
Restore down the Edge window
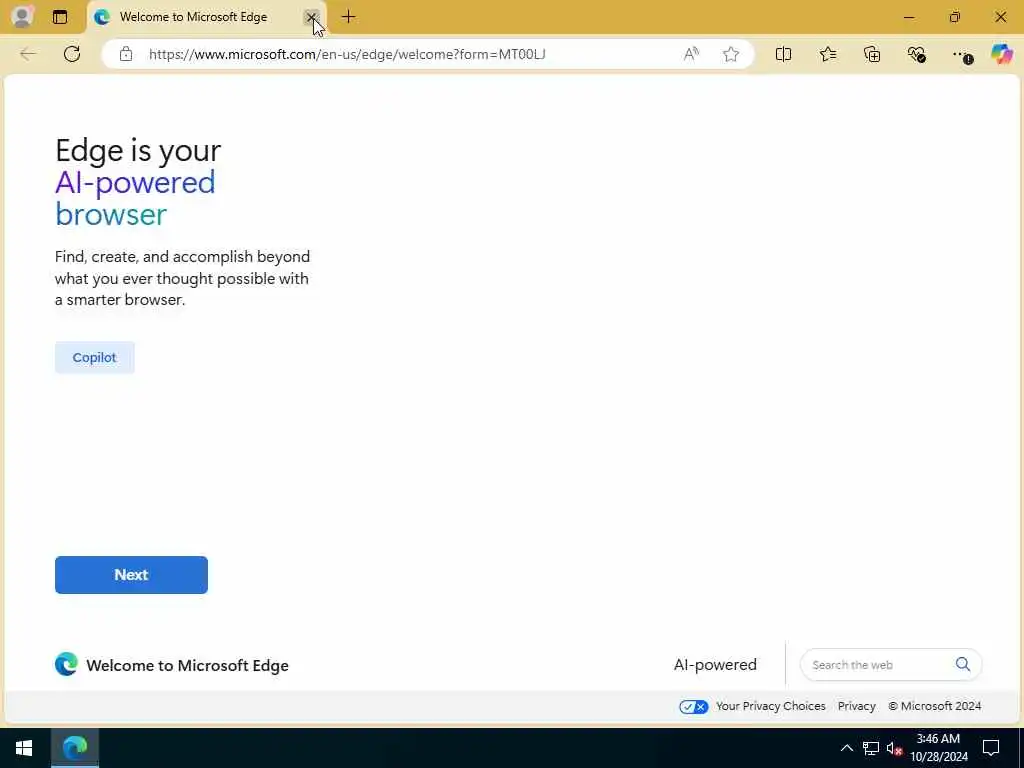click(x=955, y=17)
